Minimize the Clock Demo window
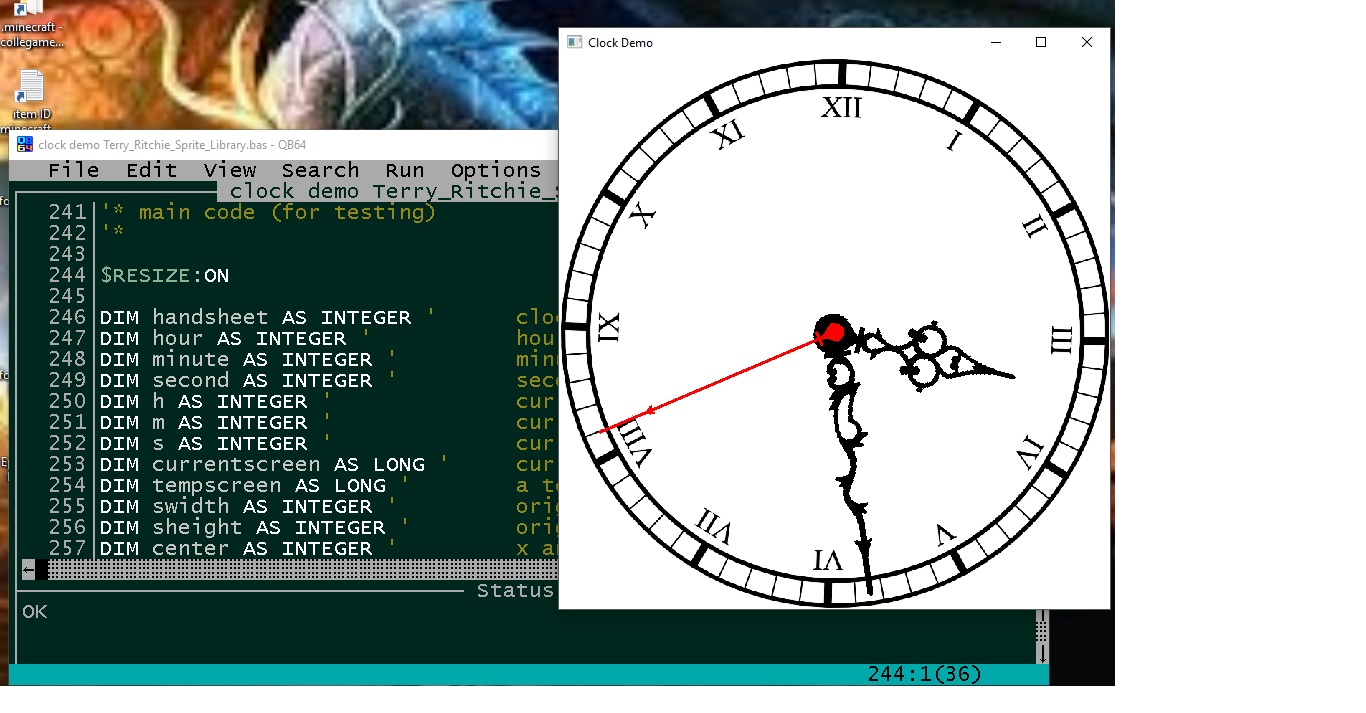The height and width of the screenshot is (713, 1366). click(996, 42)
